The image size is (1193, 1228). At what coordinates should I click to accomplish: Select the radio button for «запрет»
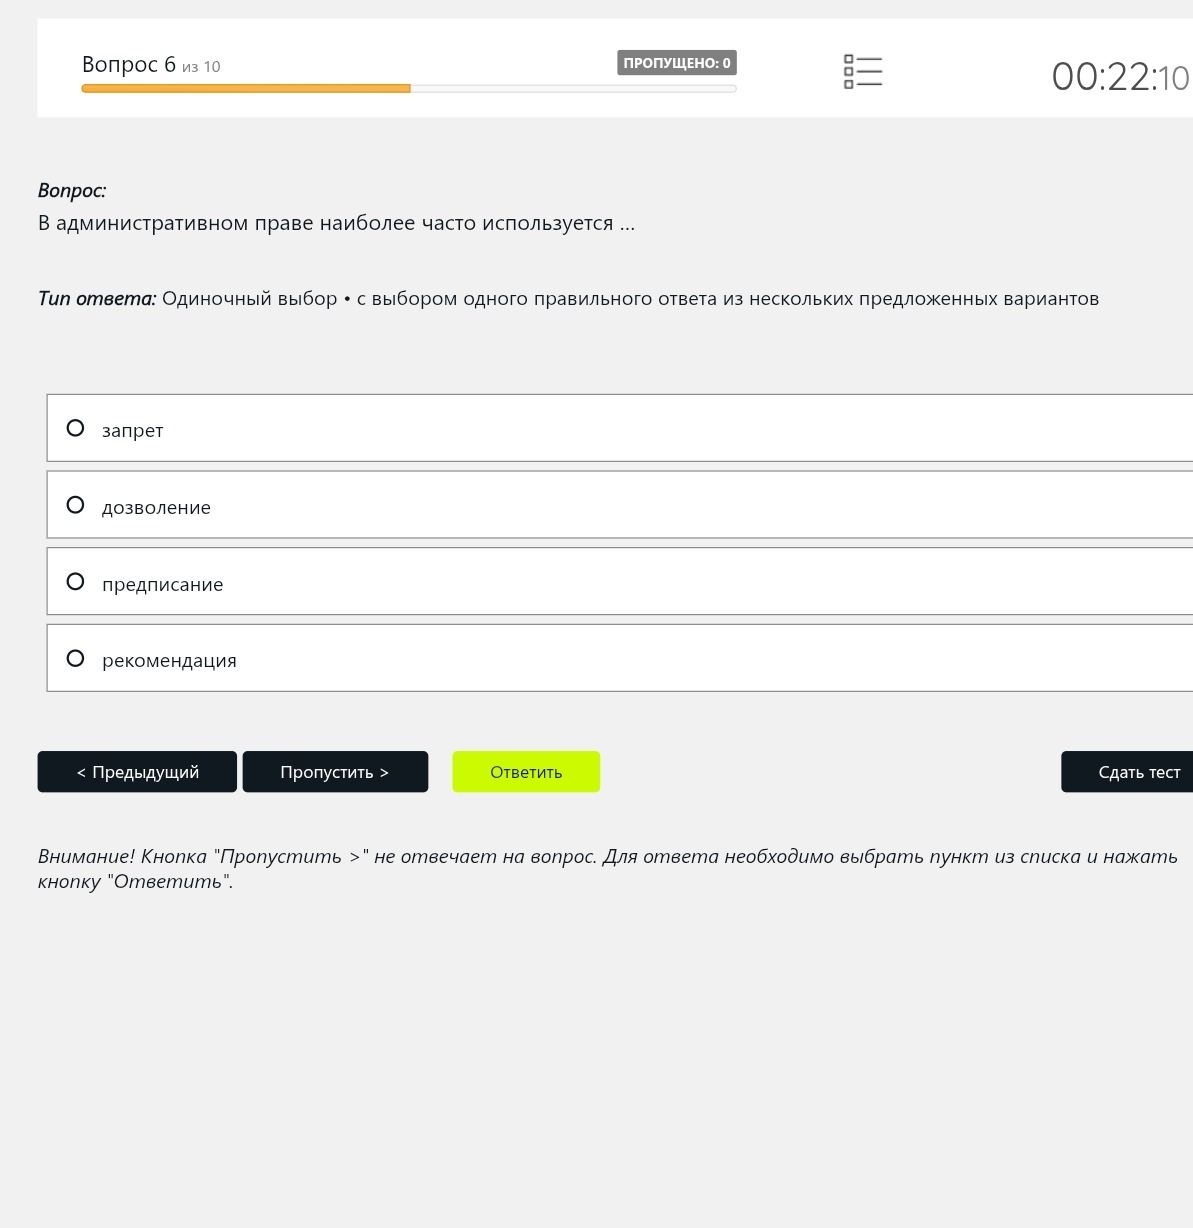click(x=75, y=428)
